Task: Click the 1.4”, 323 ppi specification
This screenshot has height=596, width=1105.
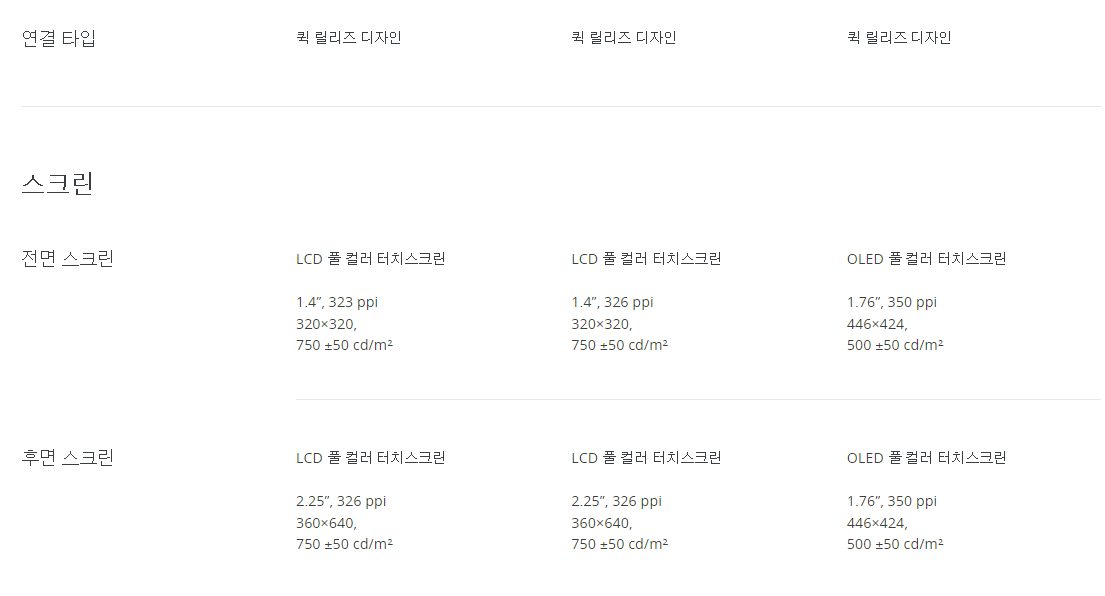Action: (337, 302)
